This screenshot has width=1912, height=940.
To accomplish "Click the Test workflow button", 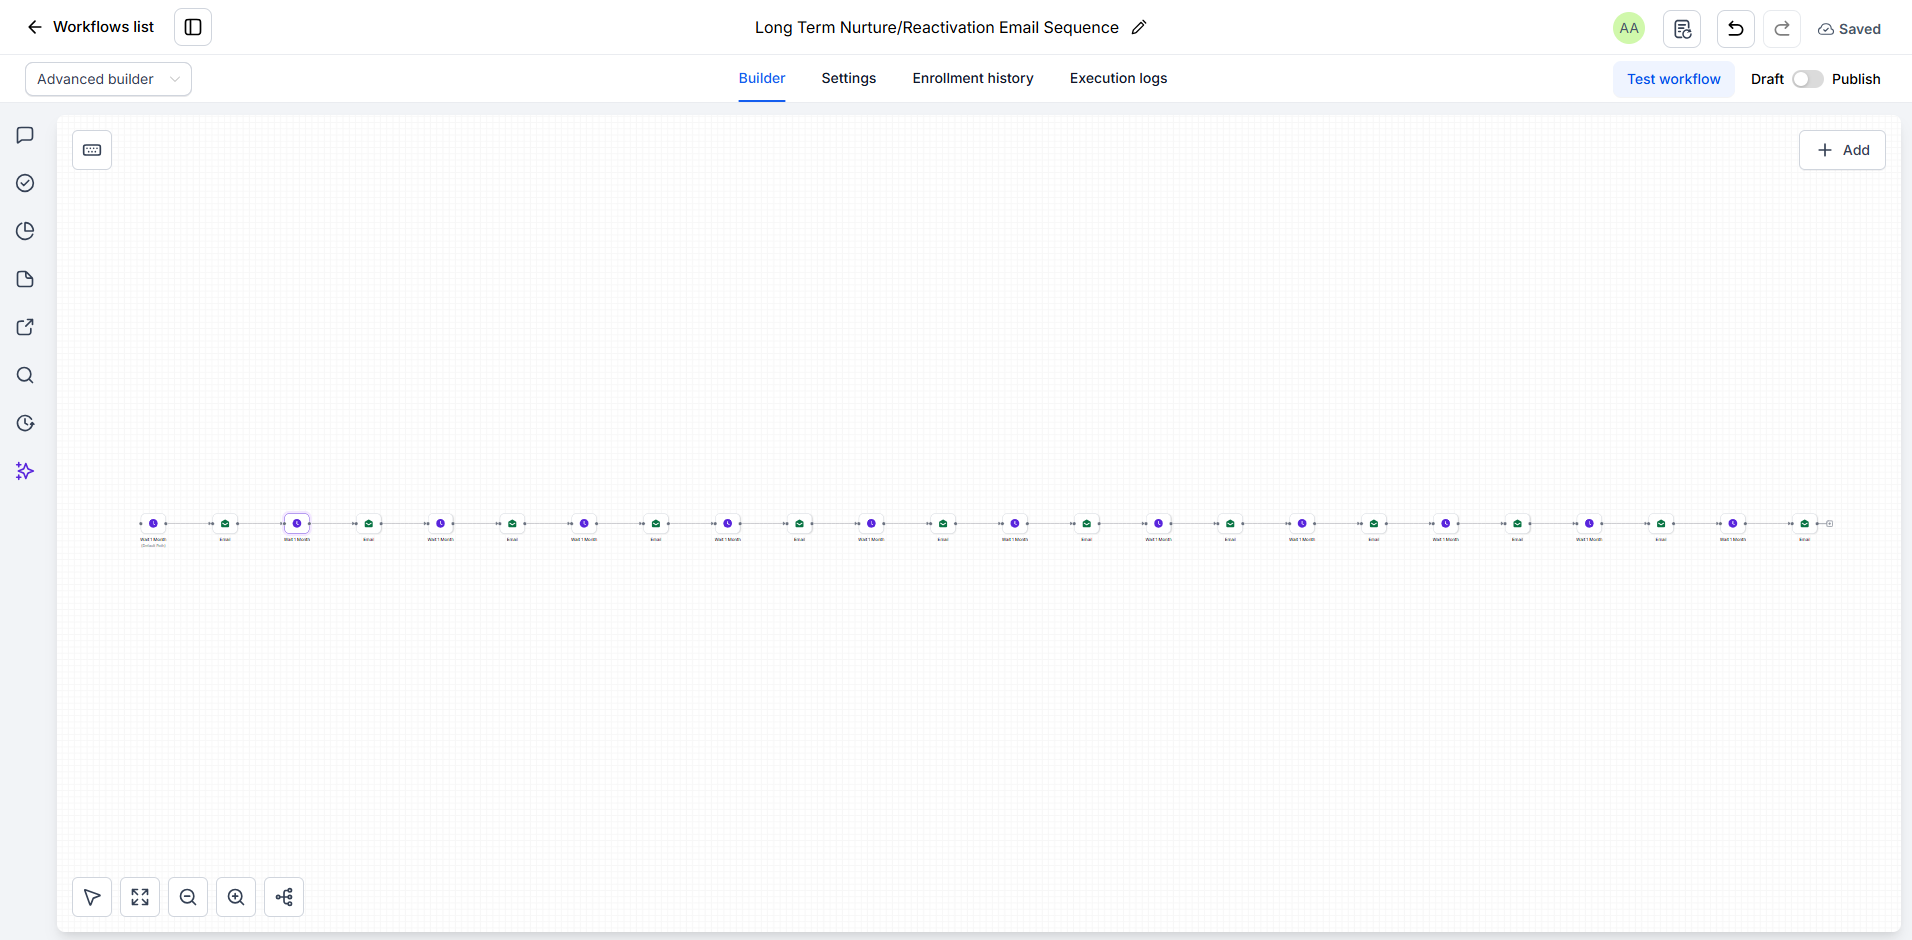I will click(x=1674, y=79).
